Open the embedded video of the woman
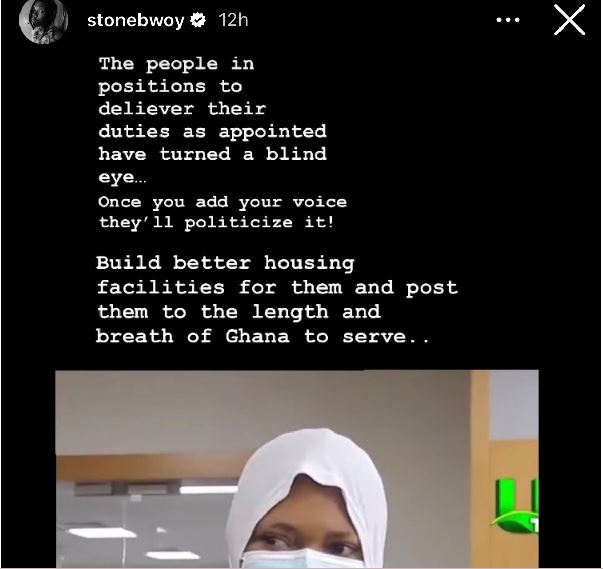The height and width of the screenshot is (569, 603). (297, 469)
